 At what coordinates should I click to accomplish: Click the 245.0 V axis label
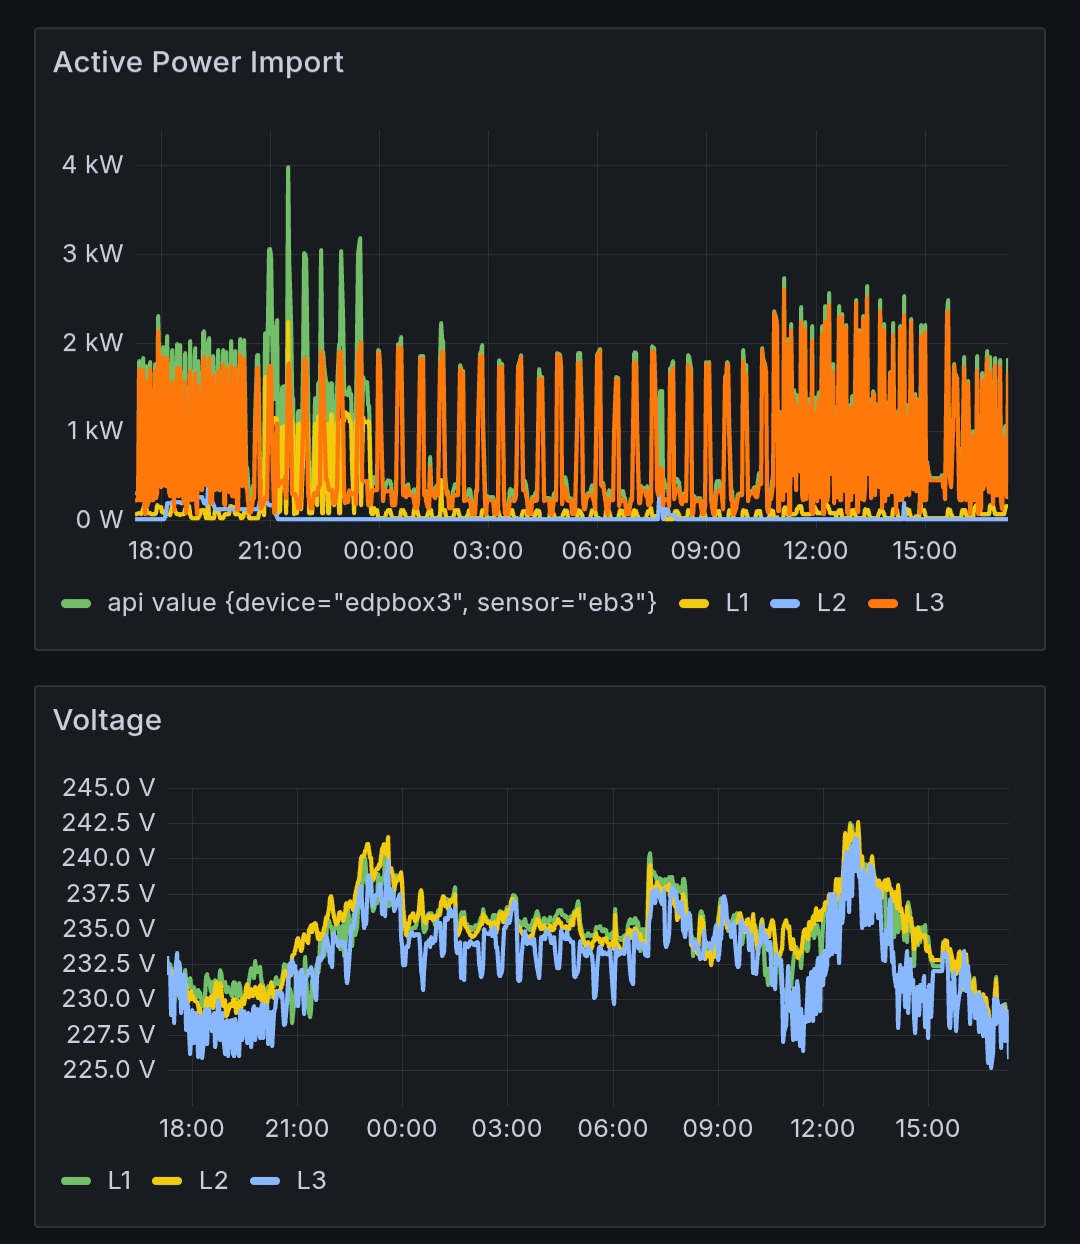[x=109, y=788]
